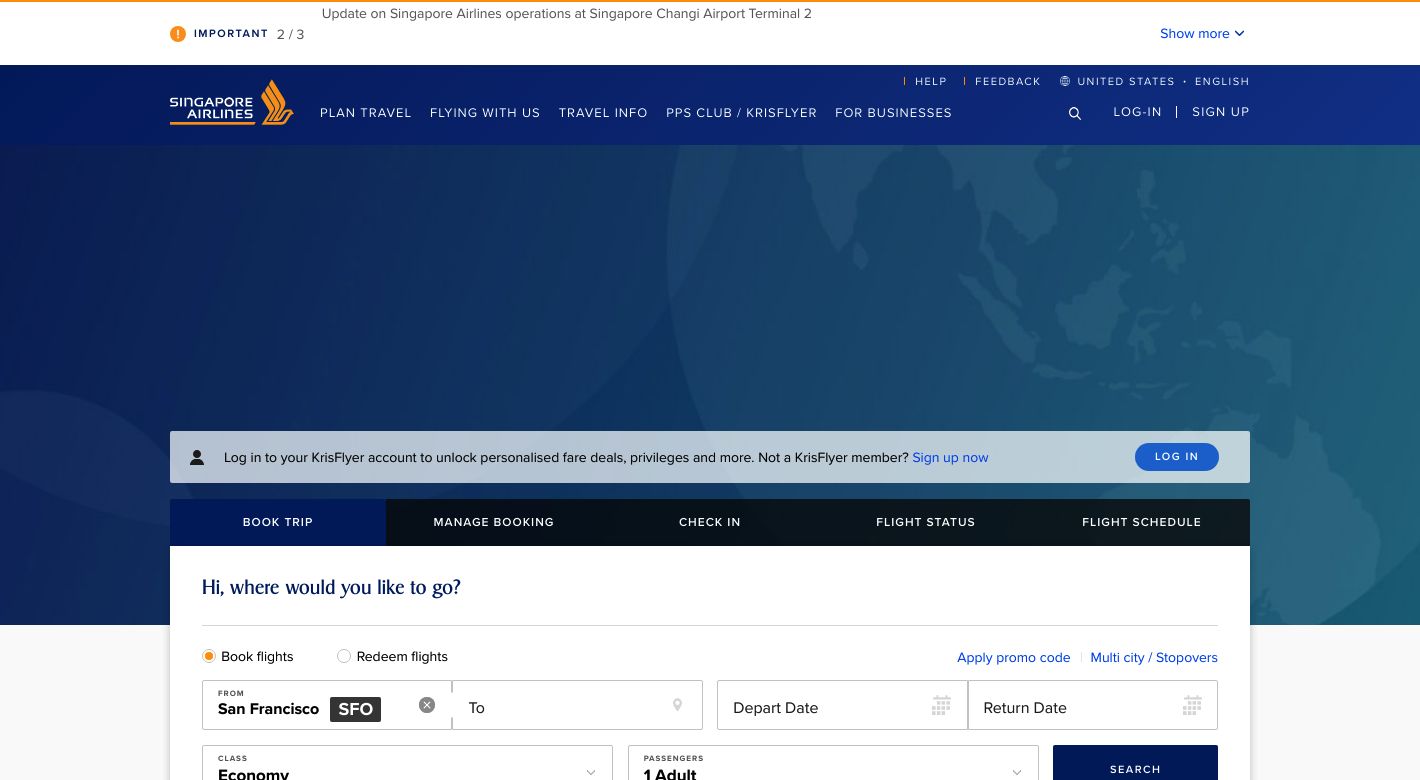Open the PPS Club / KrisFlyer menu
The image size is (1420, 780).
[x=741, y=113]
